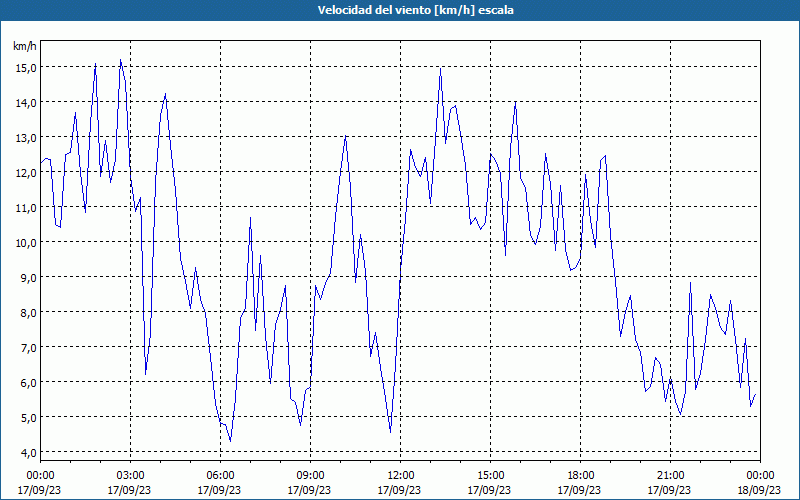Click the 18/09/23 date label
Image resolution: width=800 pixels, height=500 pixels.
[x=759, y=490]
